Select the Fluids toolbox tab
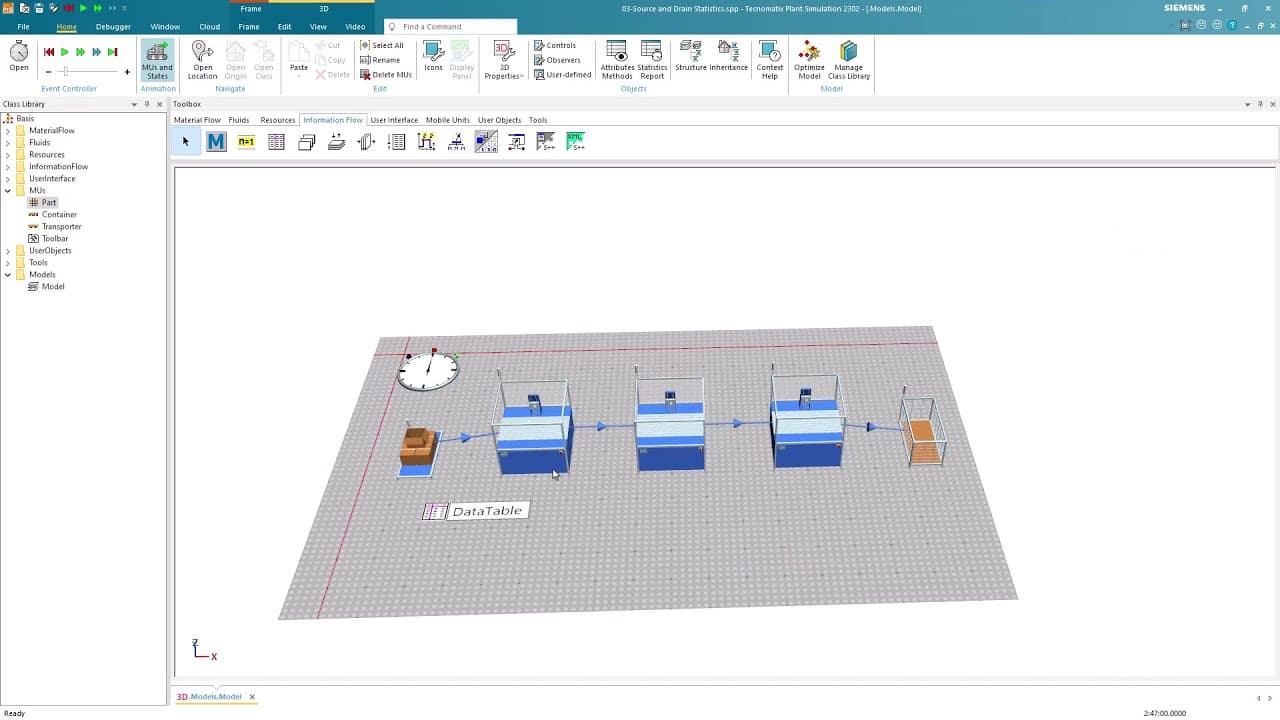The width and height of the screenshot is (1280, 720). (x=238, y=120)
